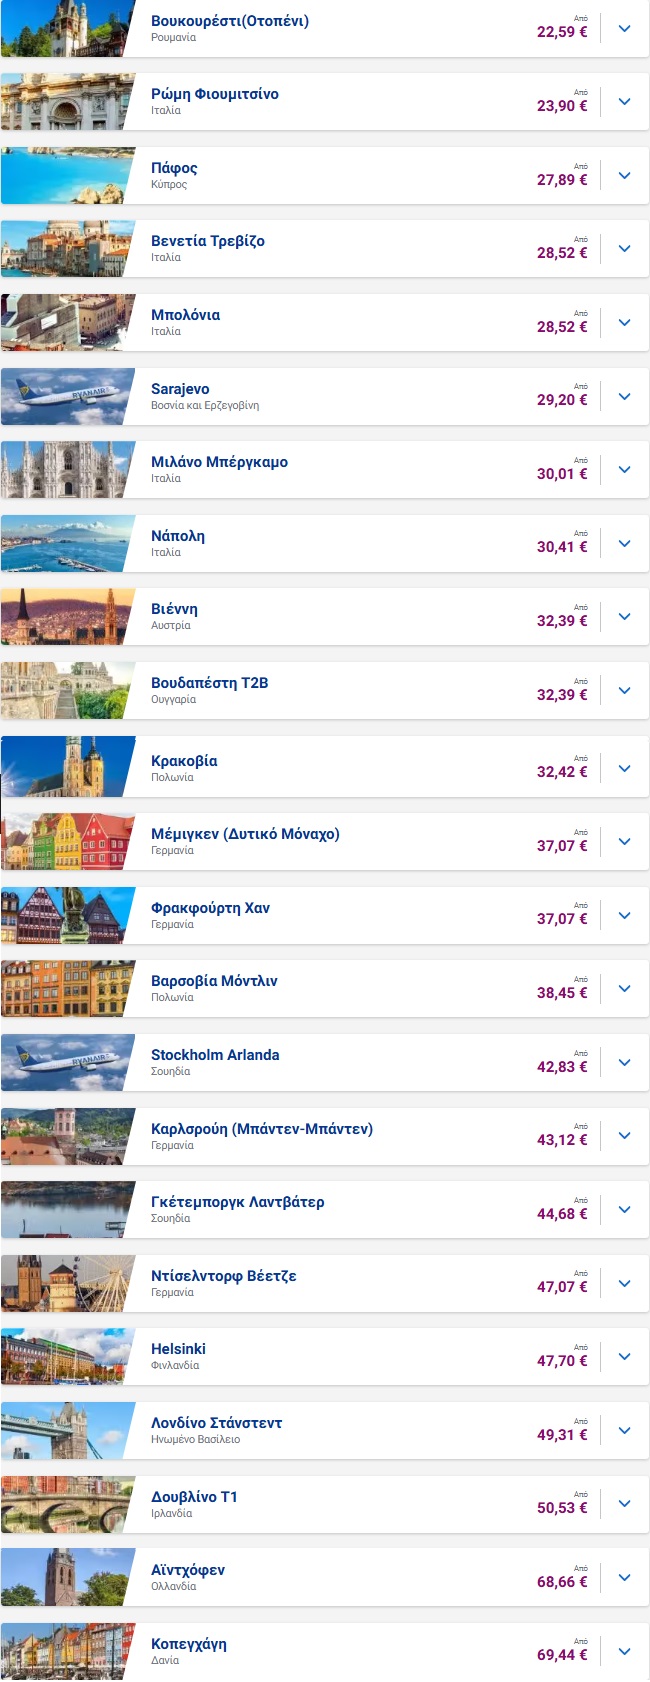Click the Μπολόνια city thumbnail
Viewport: 650px width, 1682px height.
(x=68, y=323)
